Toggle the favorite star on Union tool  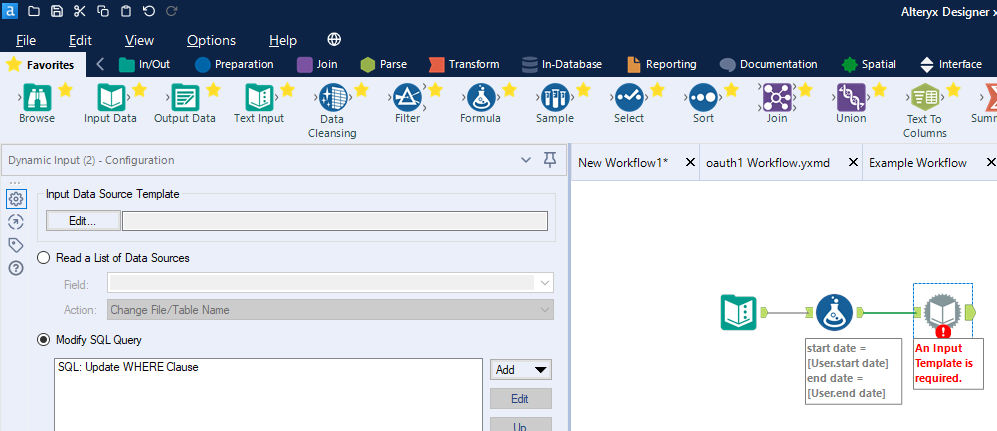pyautogui.click(x=879, y=90)
